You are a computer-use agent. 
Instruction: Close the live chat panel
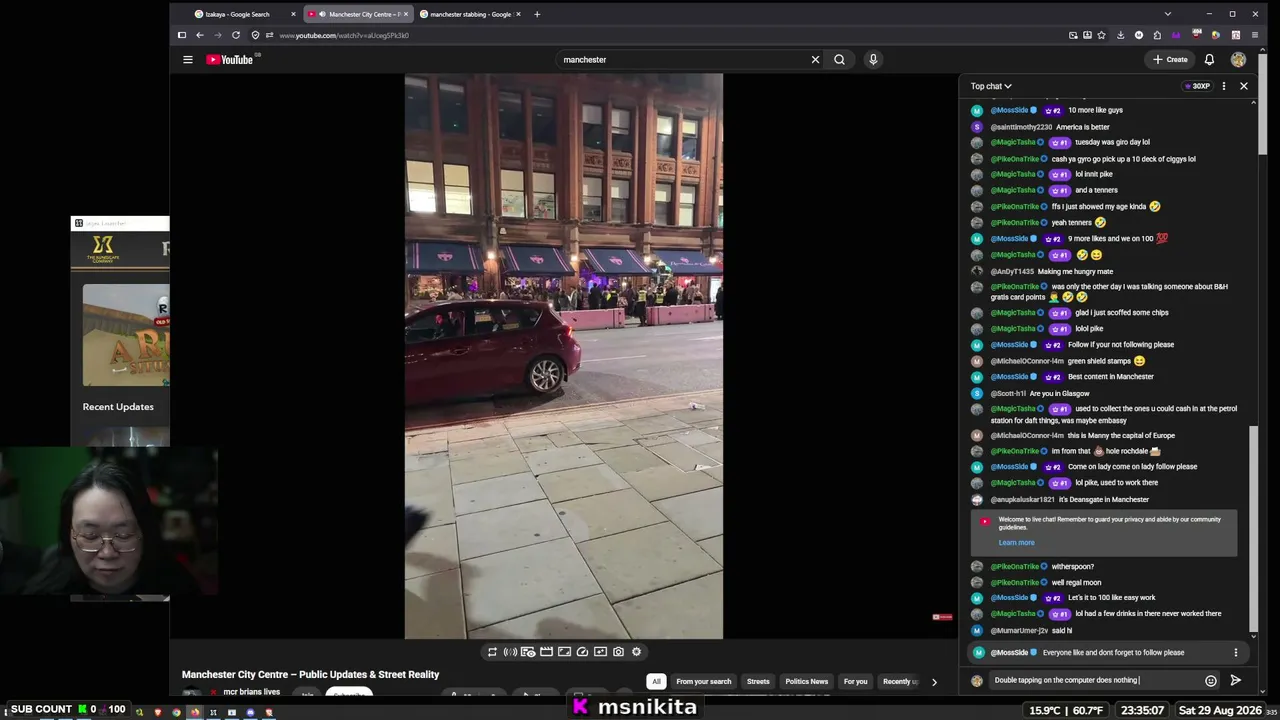coord(1244,86)
